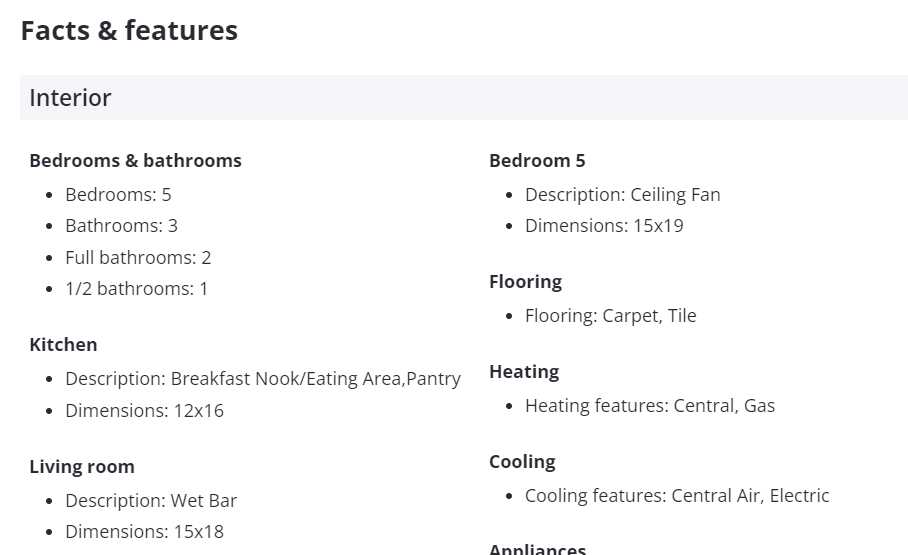The height and width of the screenshot is (555, 908).
Task: Select the "Flooring: Carpet, Tile" entry
Action: pyautogui.click(x=610, y=316)
